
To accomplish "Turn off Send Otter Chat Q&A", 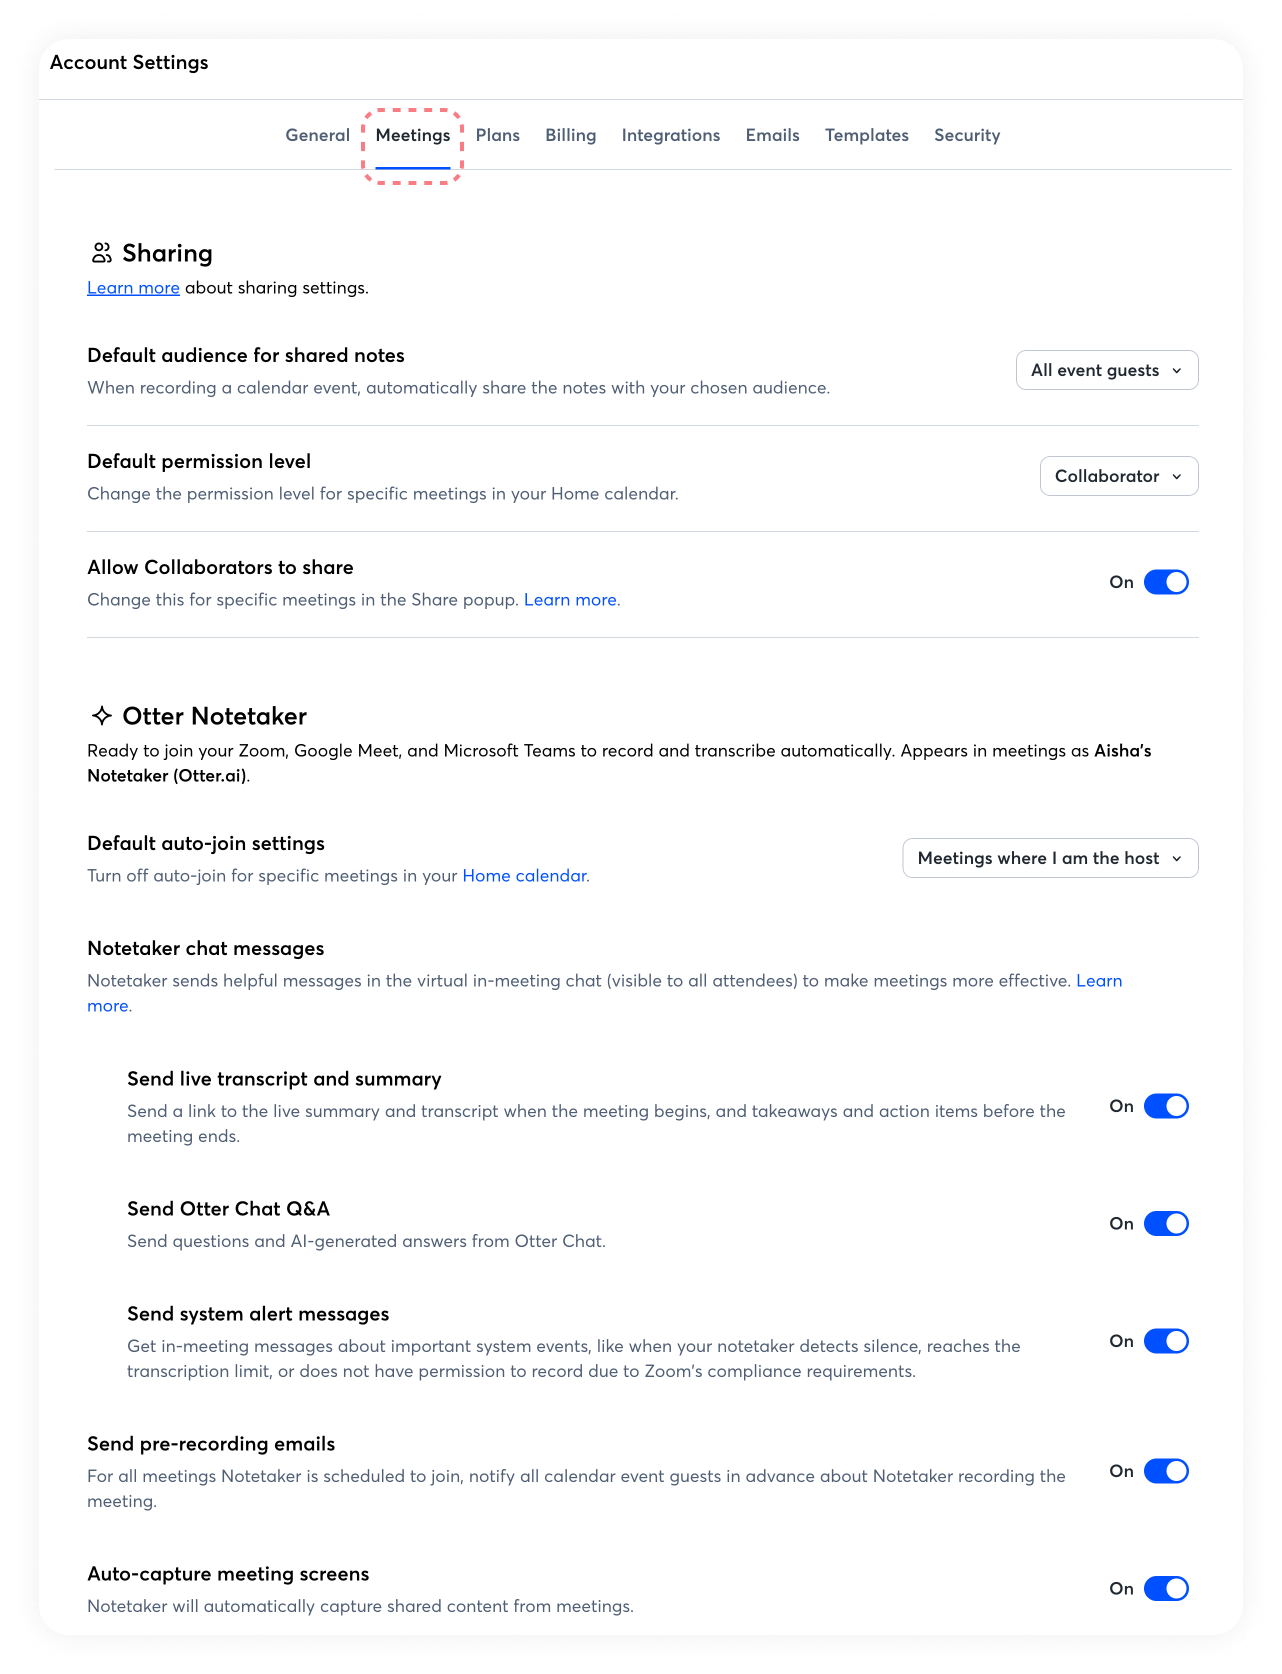I will [x=1166, y=1224].
